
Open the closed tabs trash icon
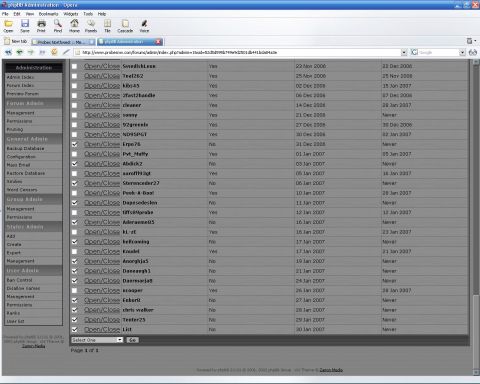pyautogui.click(x=470, y=41)
